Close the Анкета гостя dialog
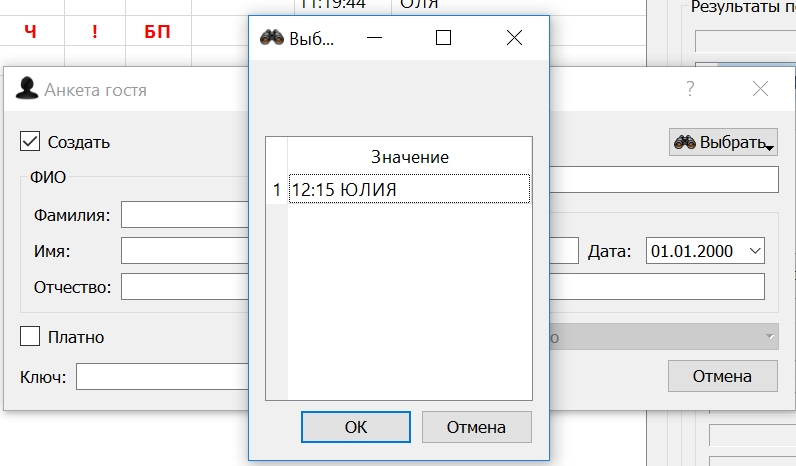Viewport: 796px width, 466px height. (x=760, y=89)
